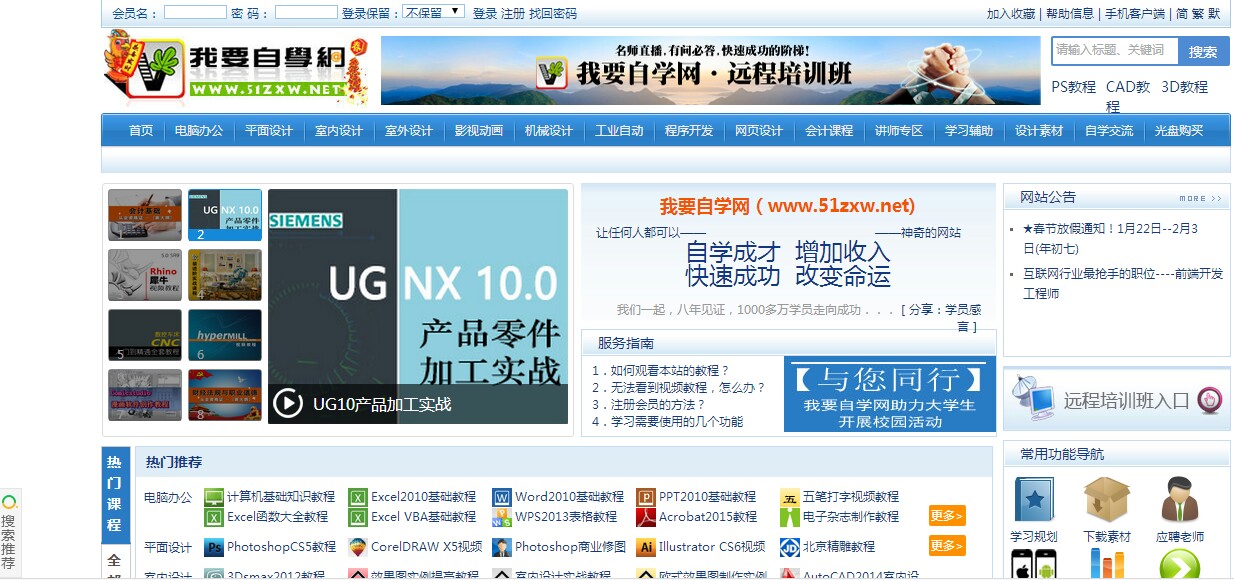The height and width of the screenshot is (580, 1234).
Task: Select the hyperMILL thumbnail 6
Action: click(225, 335)
